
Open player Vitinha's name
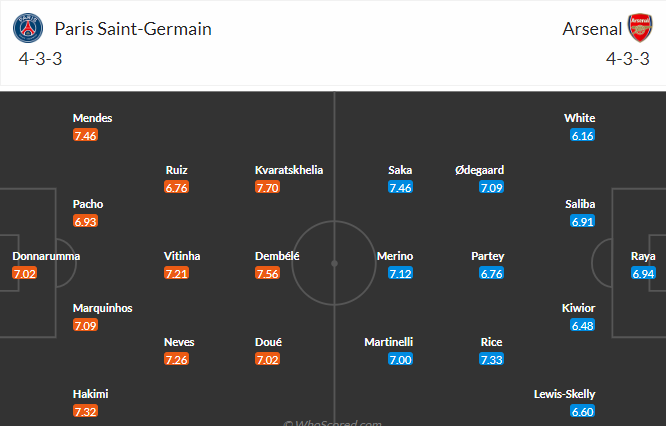(182, 256)
